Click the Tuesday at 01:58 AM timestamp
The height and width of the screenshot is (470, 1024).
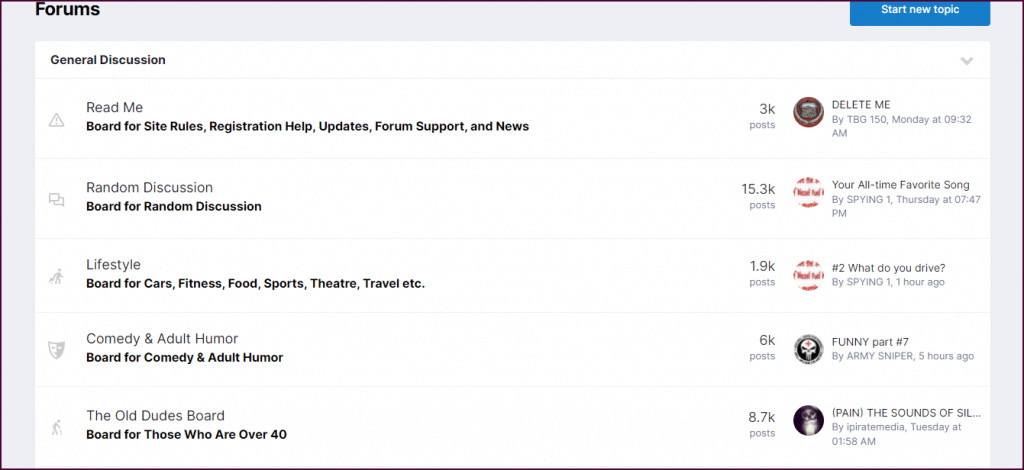(897, 434)
